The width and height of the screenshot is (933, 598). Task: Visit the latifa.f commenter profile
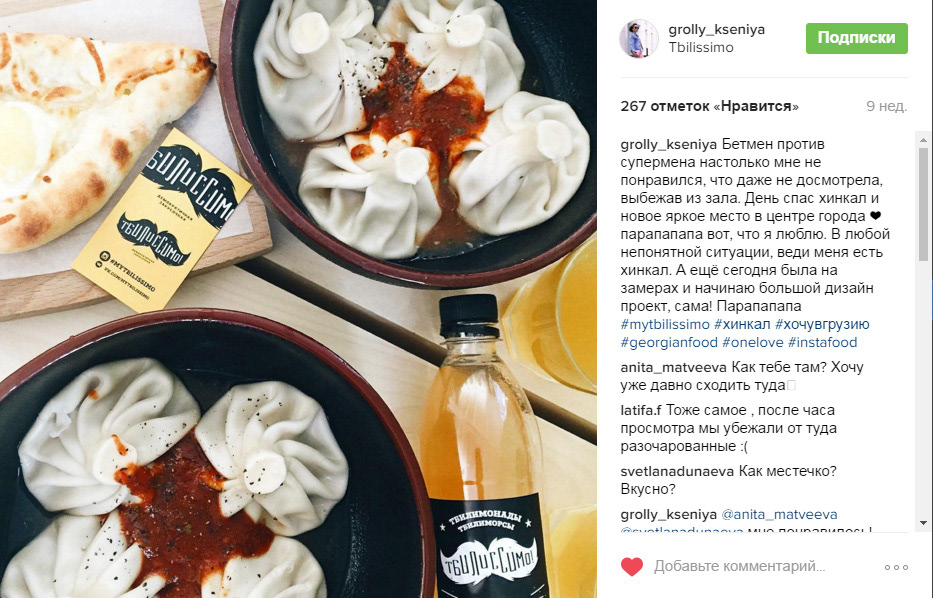click(x=641, y=410)
